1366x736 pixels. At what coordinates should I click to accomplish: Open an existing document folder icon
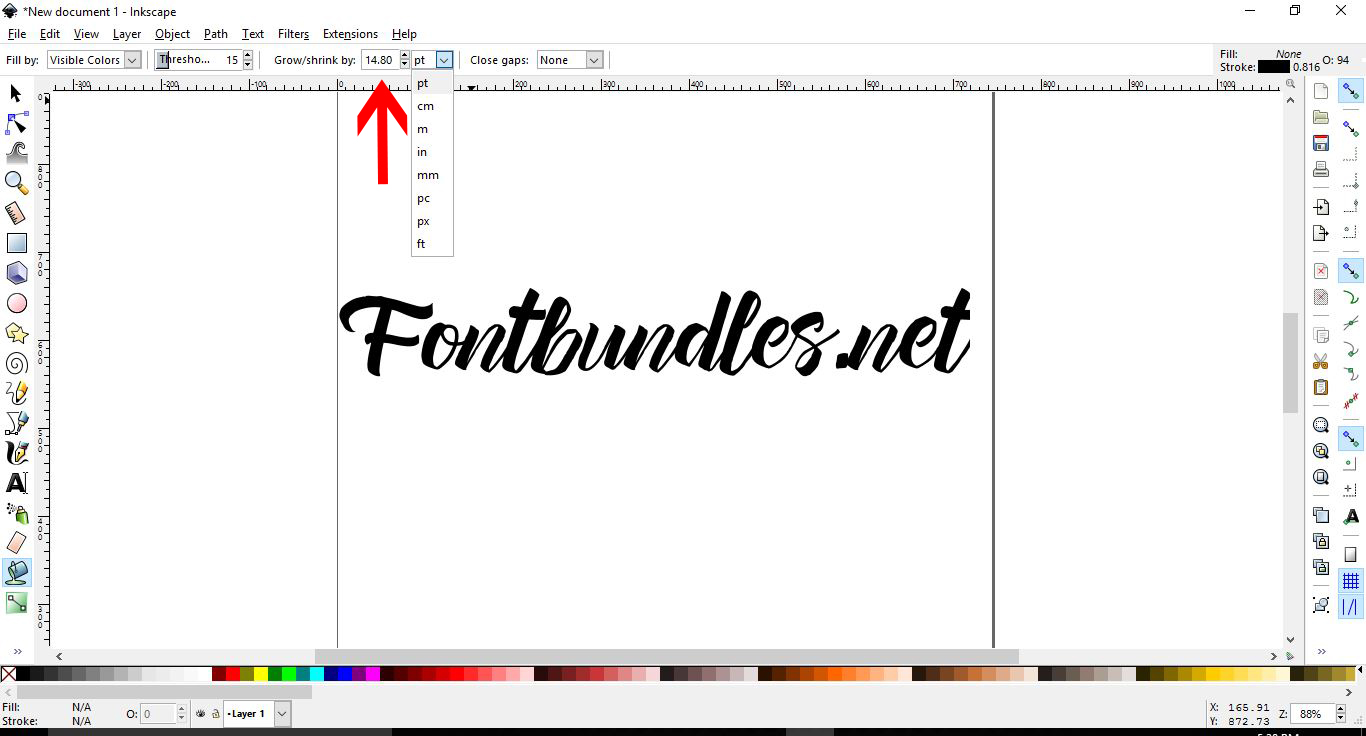[1321, 117]
